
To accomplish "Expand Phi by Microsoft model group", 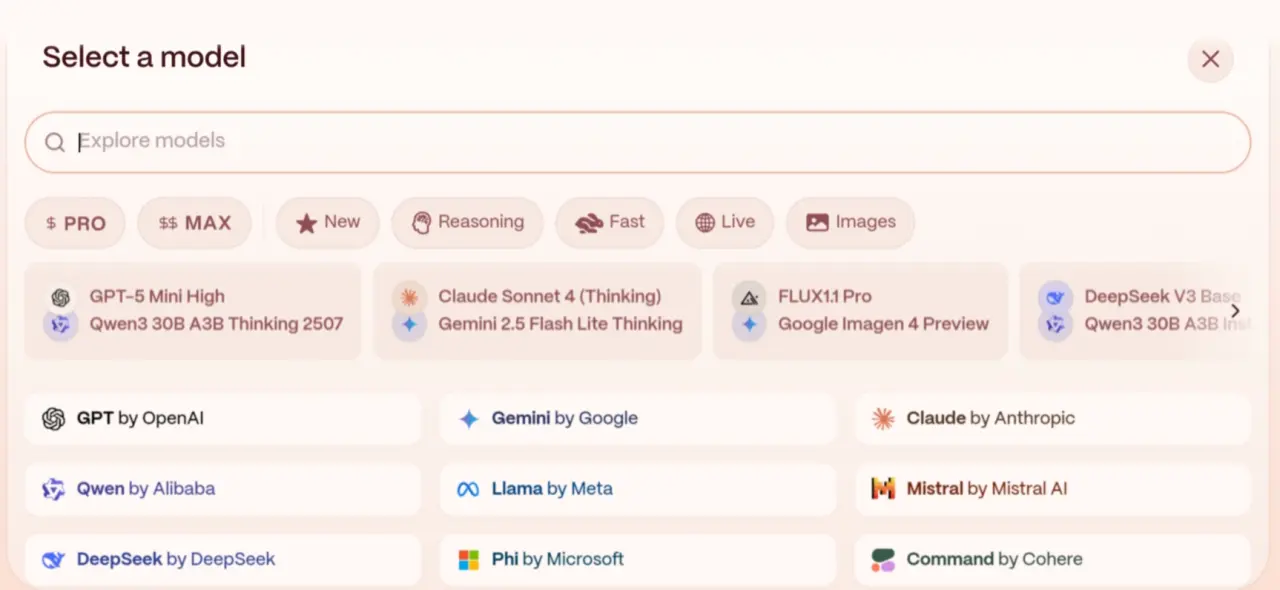I will pyautogui.click(x=638, y=559).
